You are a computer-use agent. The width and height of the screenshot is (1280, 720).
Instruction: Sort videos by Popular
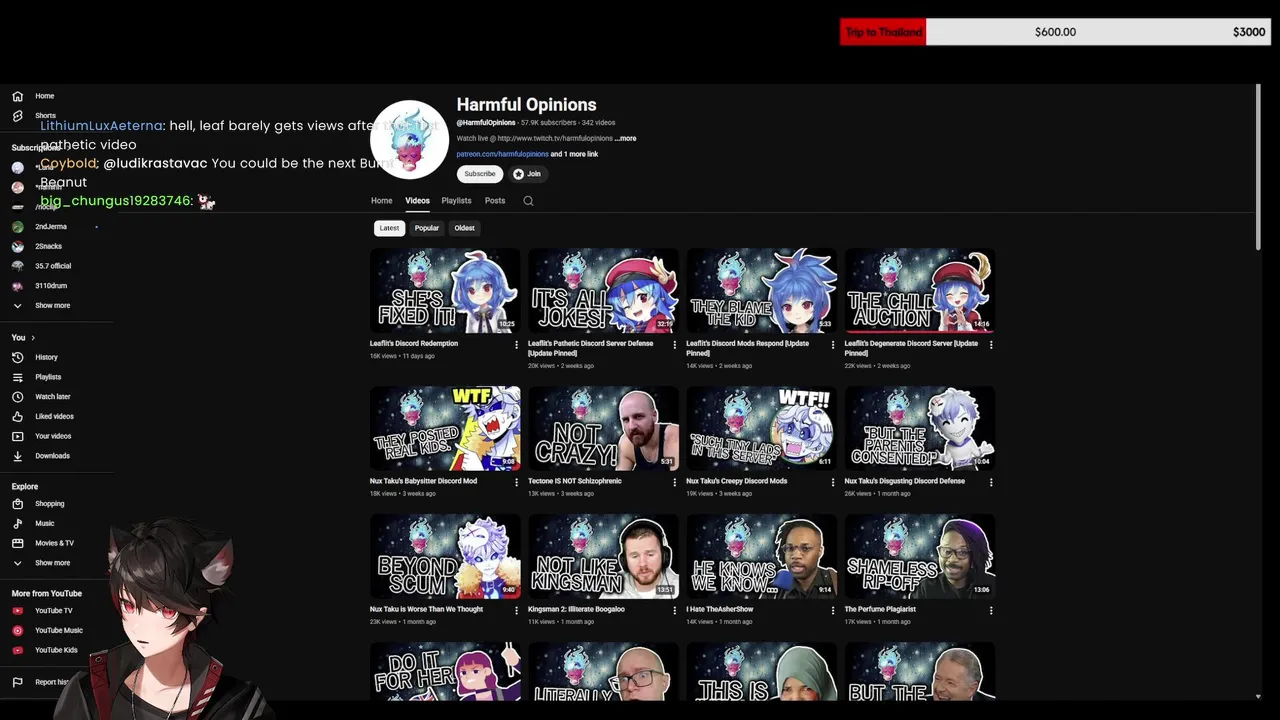tap(427, 228)
